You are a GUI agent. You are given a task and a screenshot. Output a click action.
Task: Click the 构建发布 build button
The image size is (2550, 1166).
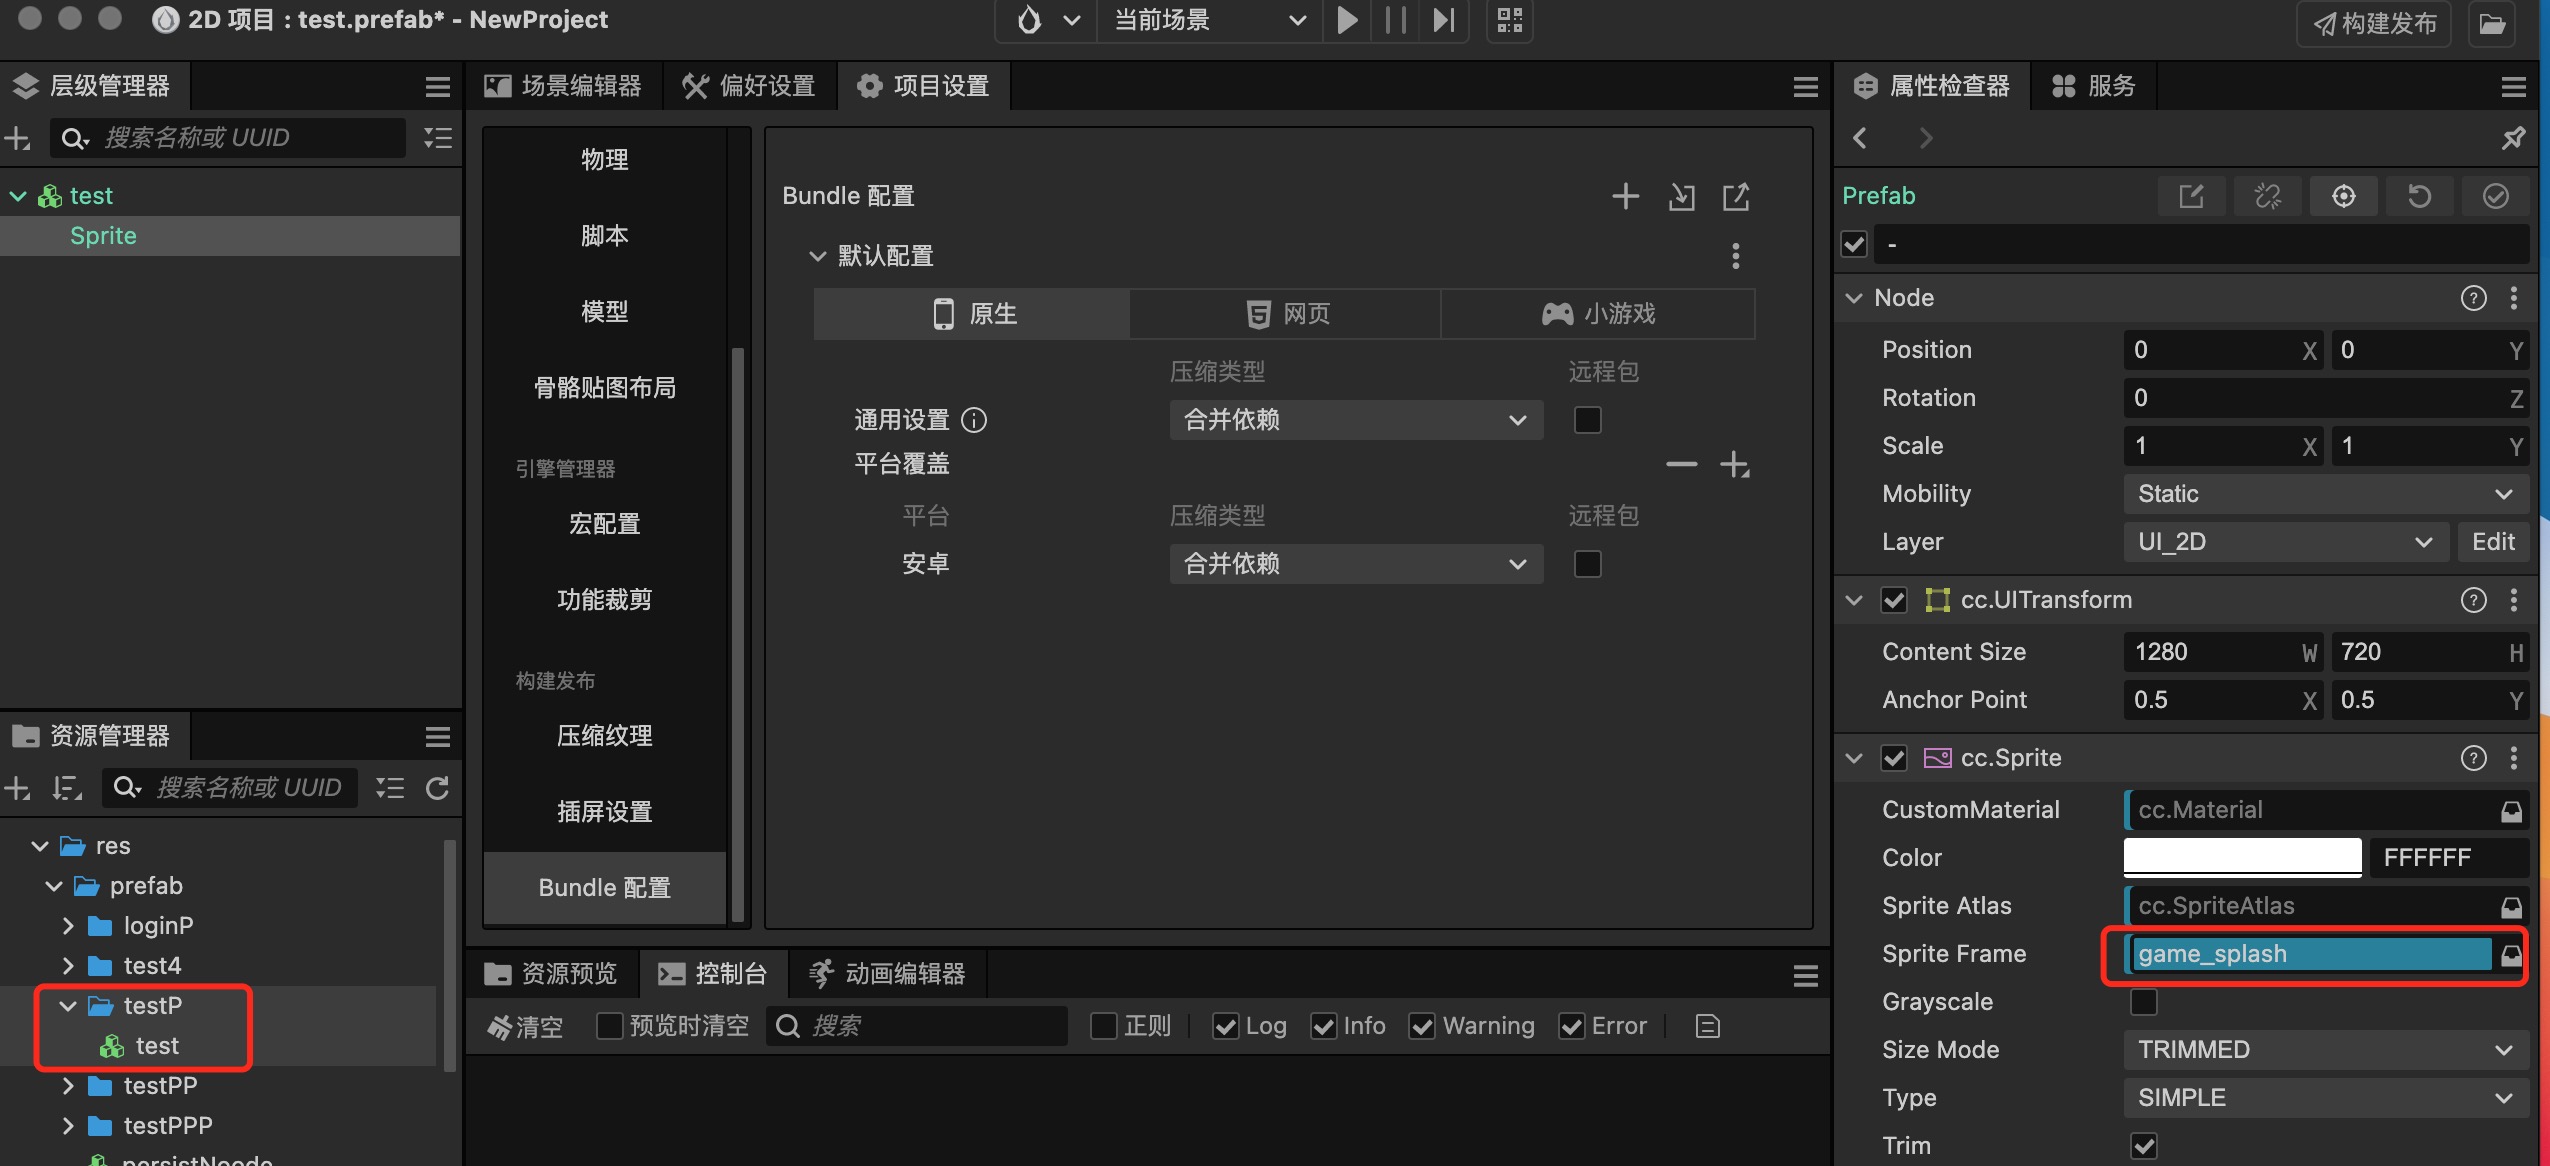[x=2374, y=23]
